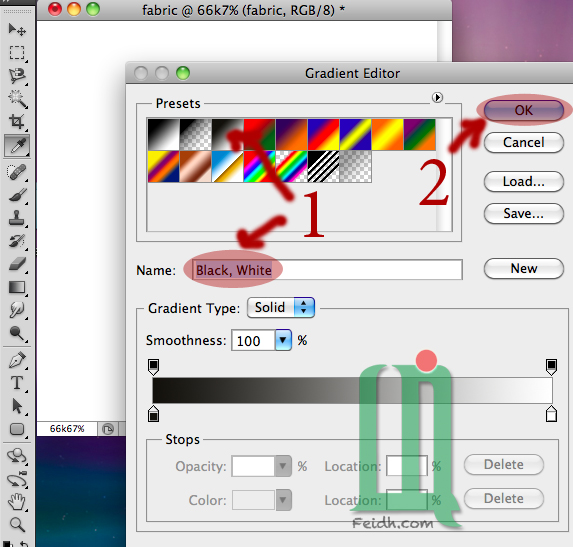Select the white color stop below gradient bar
Screen dimensions: 573x547
pos(551,414)
